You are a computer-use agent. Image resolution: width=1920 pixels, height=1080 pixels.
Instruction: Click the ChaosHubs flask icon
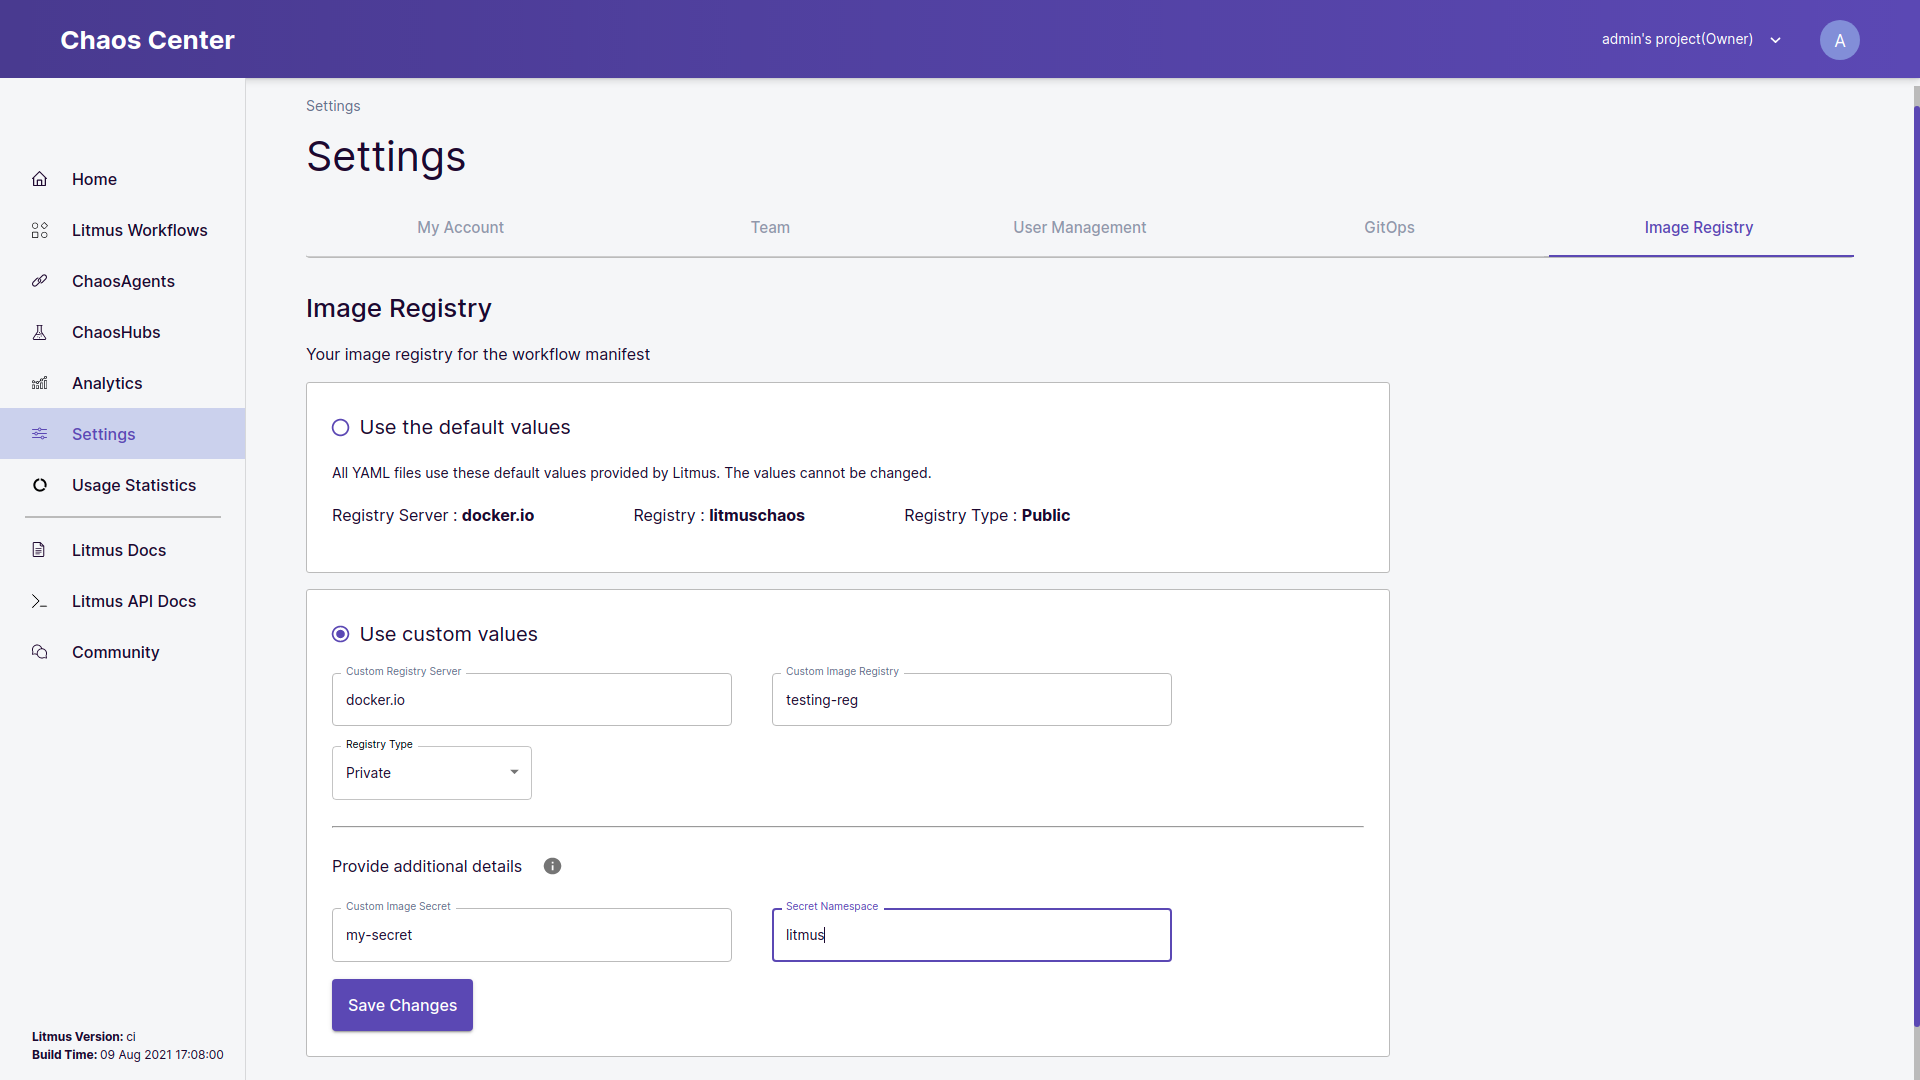[x=40, y=332]
